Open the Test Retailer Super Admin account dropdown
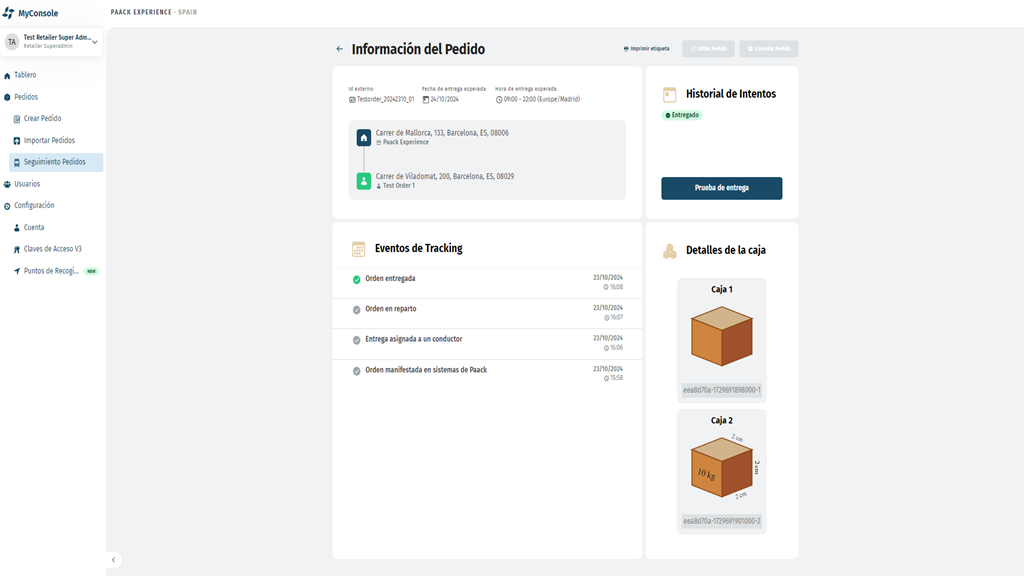 (94, 42)
